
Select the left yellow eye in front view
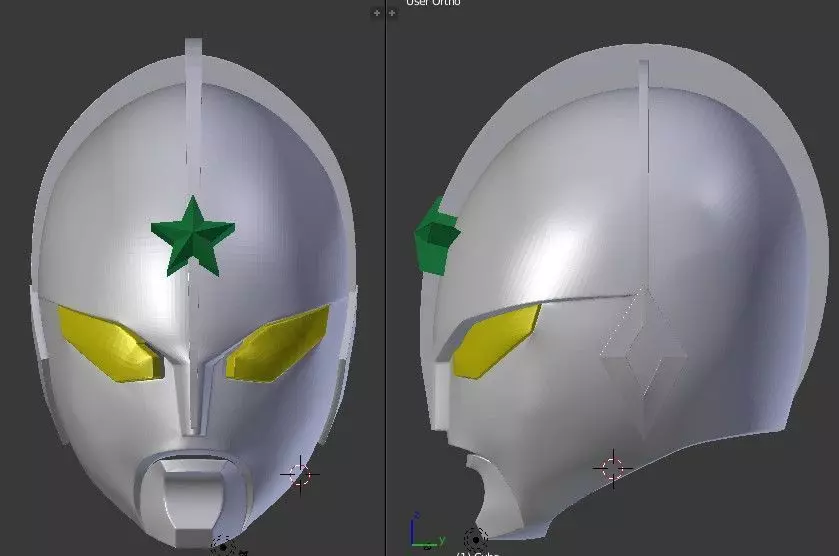click(110, 344)
